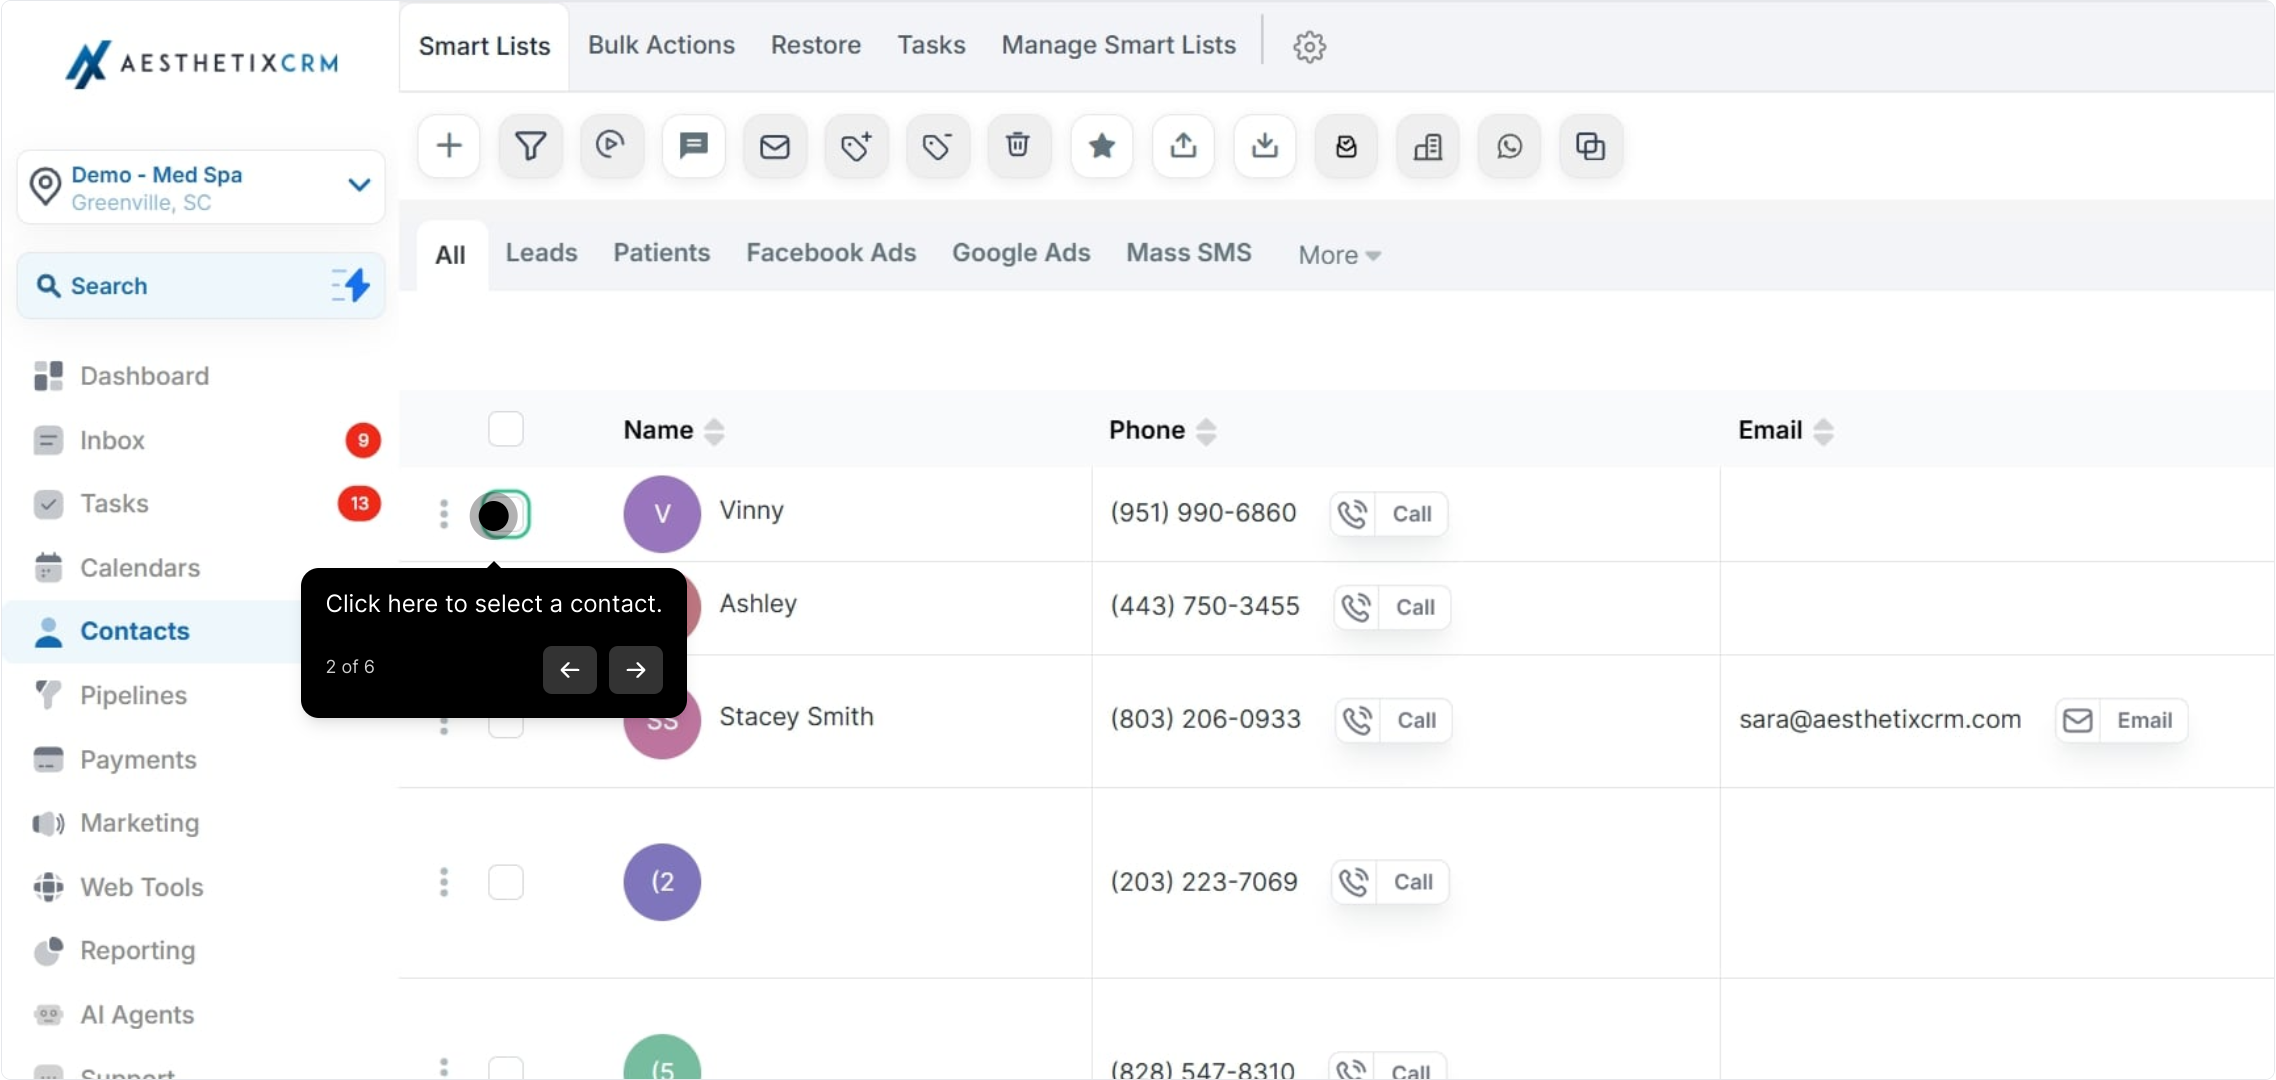Click the lightning quick-actions icon in Search
2276x1080 pixels.
tap(352, 285)
